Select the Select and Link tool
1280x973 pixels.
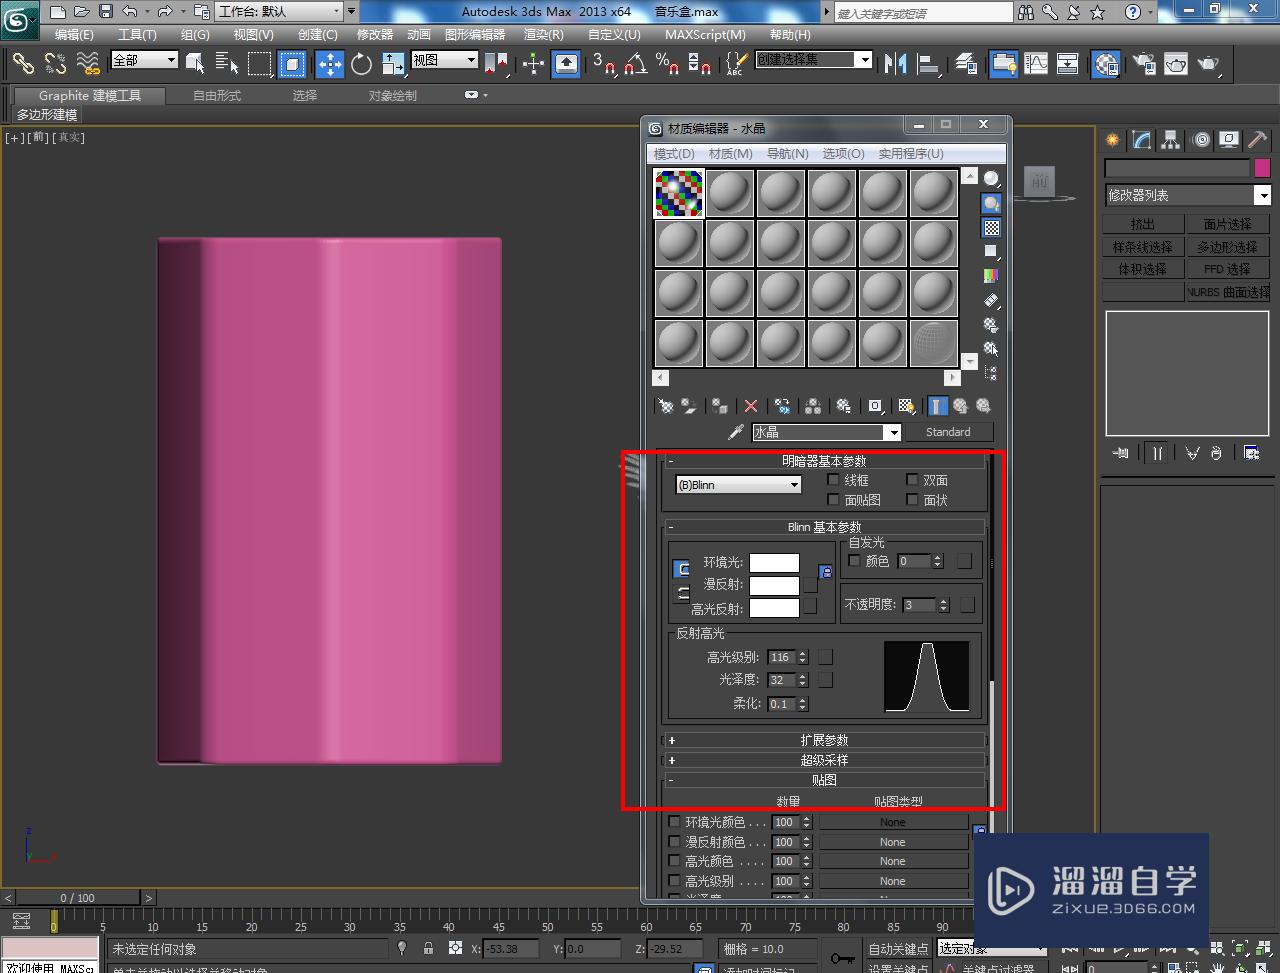pyautogui.click(x=23, y=64)
